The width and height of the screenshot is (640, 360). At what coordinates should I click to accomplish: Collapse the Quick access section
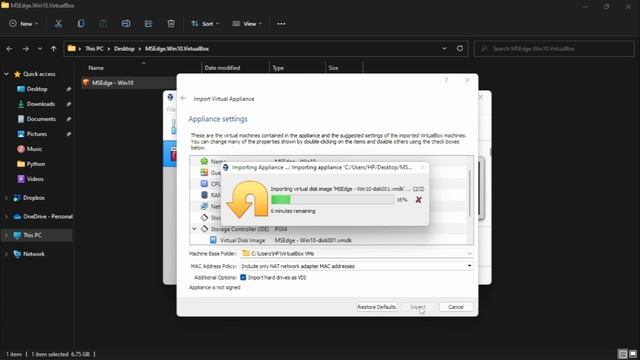click(6, 74)
